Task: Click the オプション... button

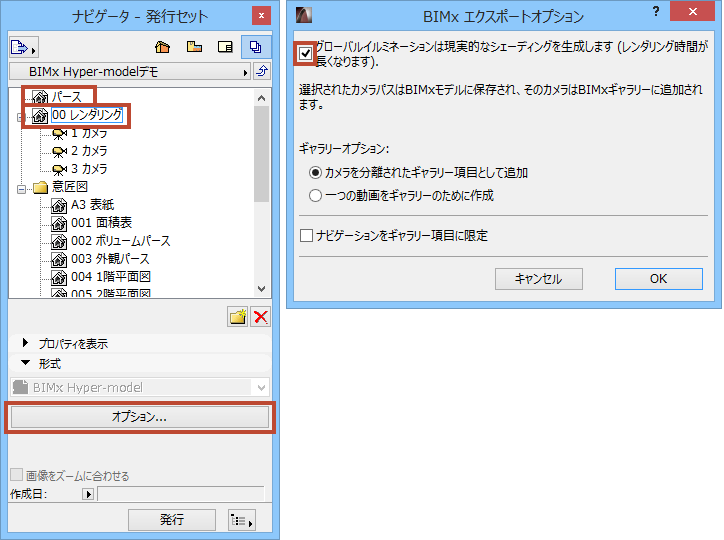Action: 140,417
